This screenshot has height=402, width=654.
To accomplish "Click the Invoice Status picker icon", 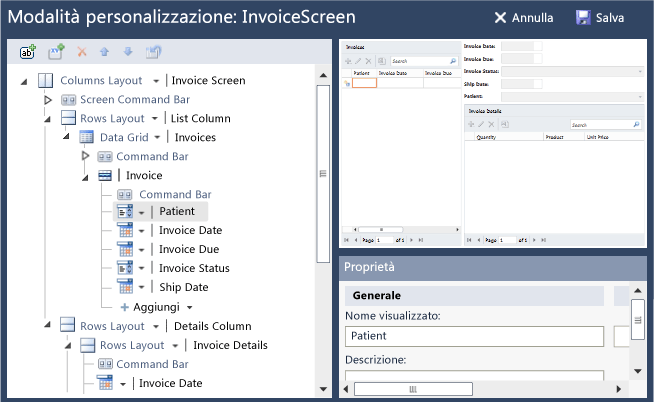I will [125, 268].
